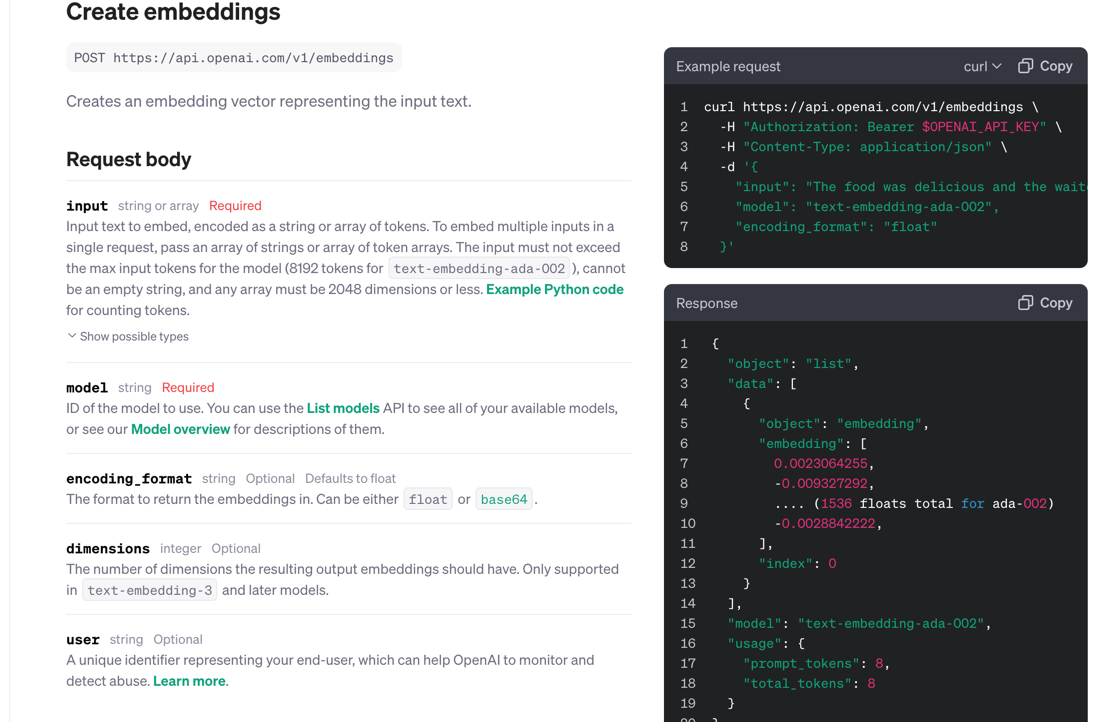Click the float inline code tag
Screen dimensions: 1115x722
pos(428,499)
